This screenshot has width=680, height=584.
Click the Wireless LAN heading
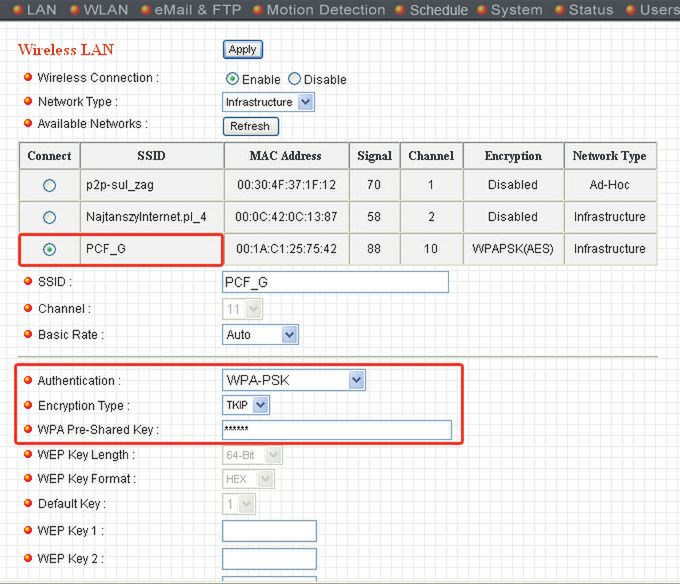pyautogui.click(x=66, y=50)
